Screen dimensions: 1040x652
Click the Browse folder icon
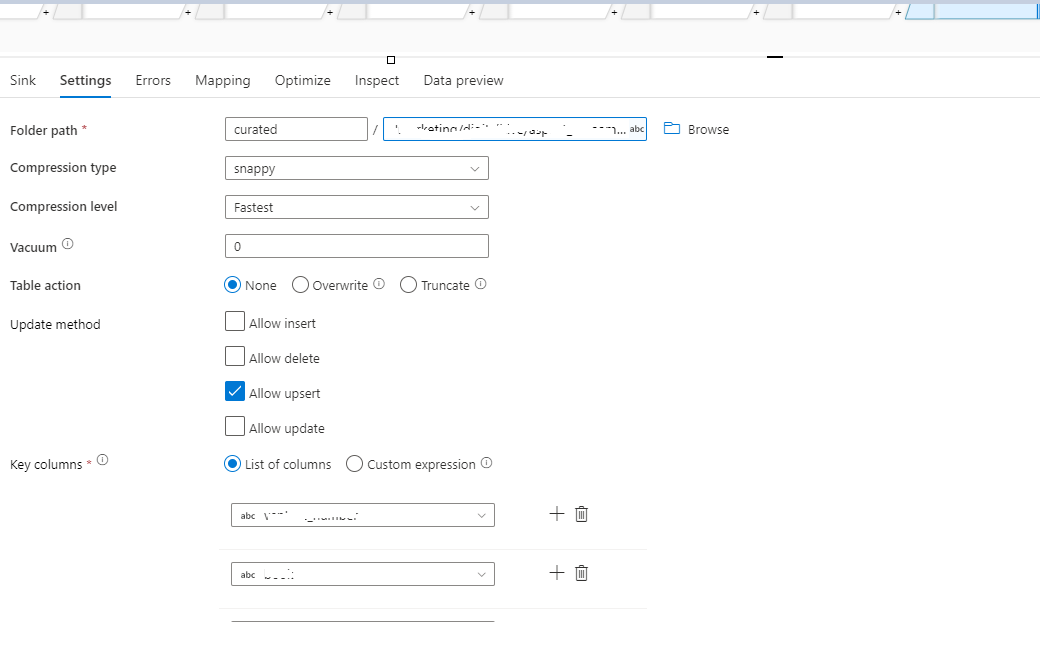672,129
